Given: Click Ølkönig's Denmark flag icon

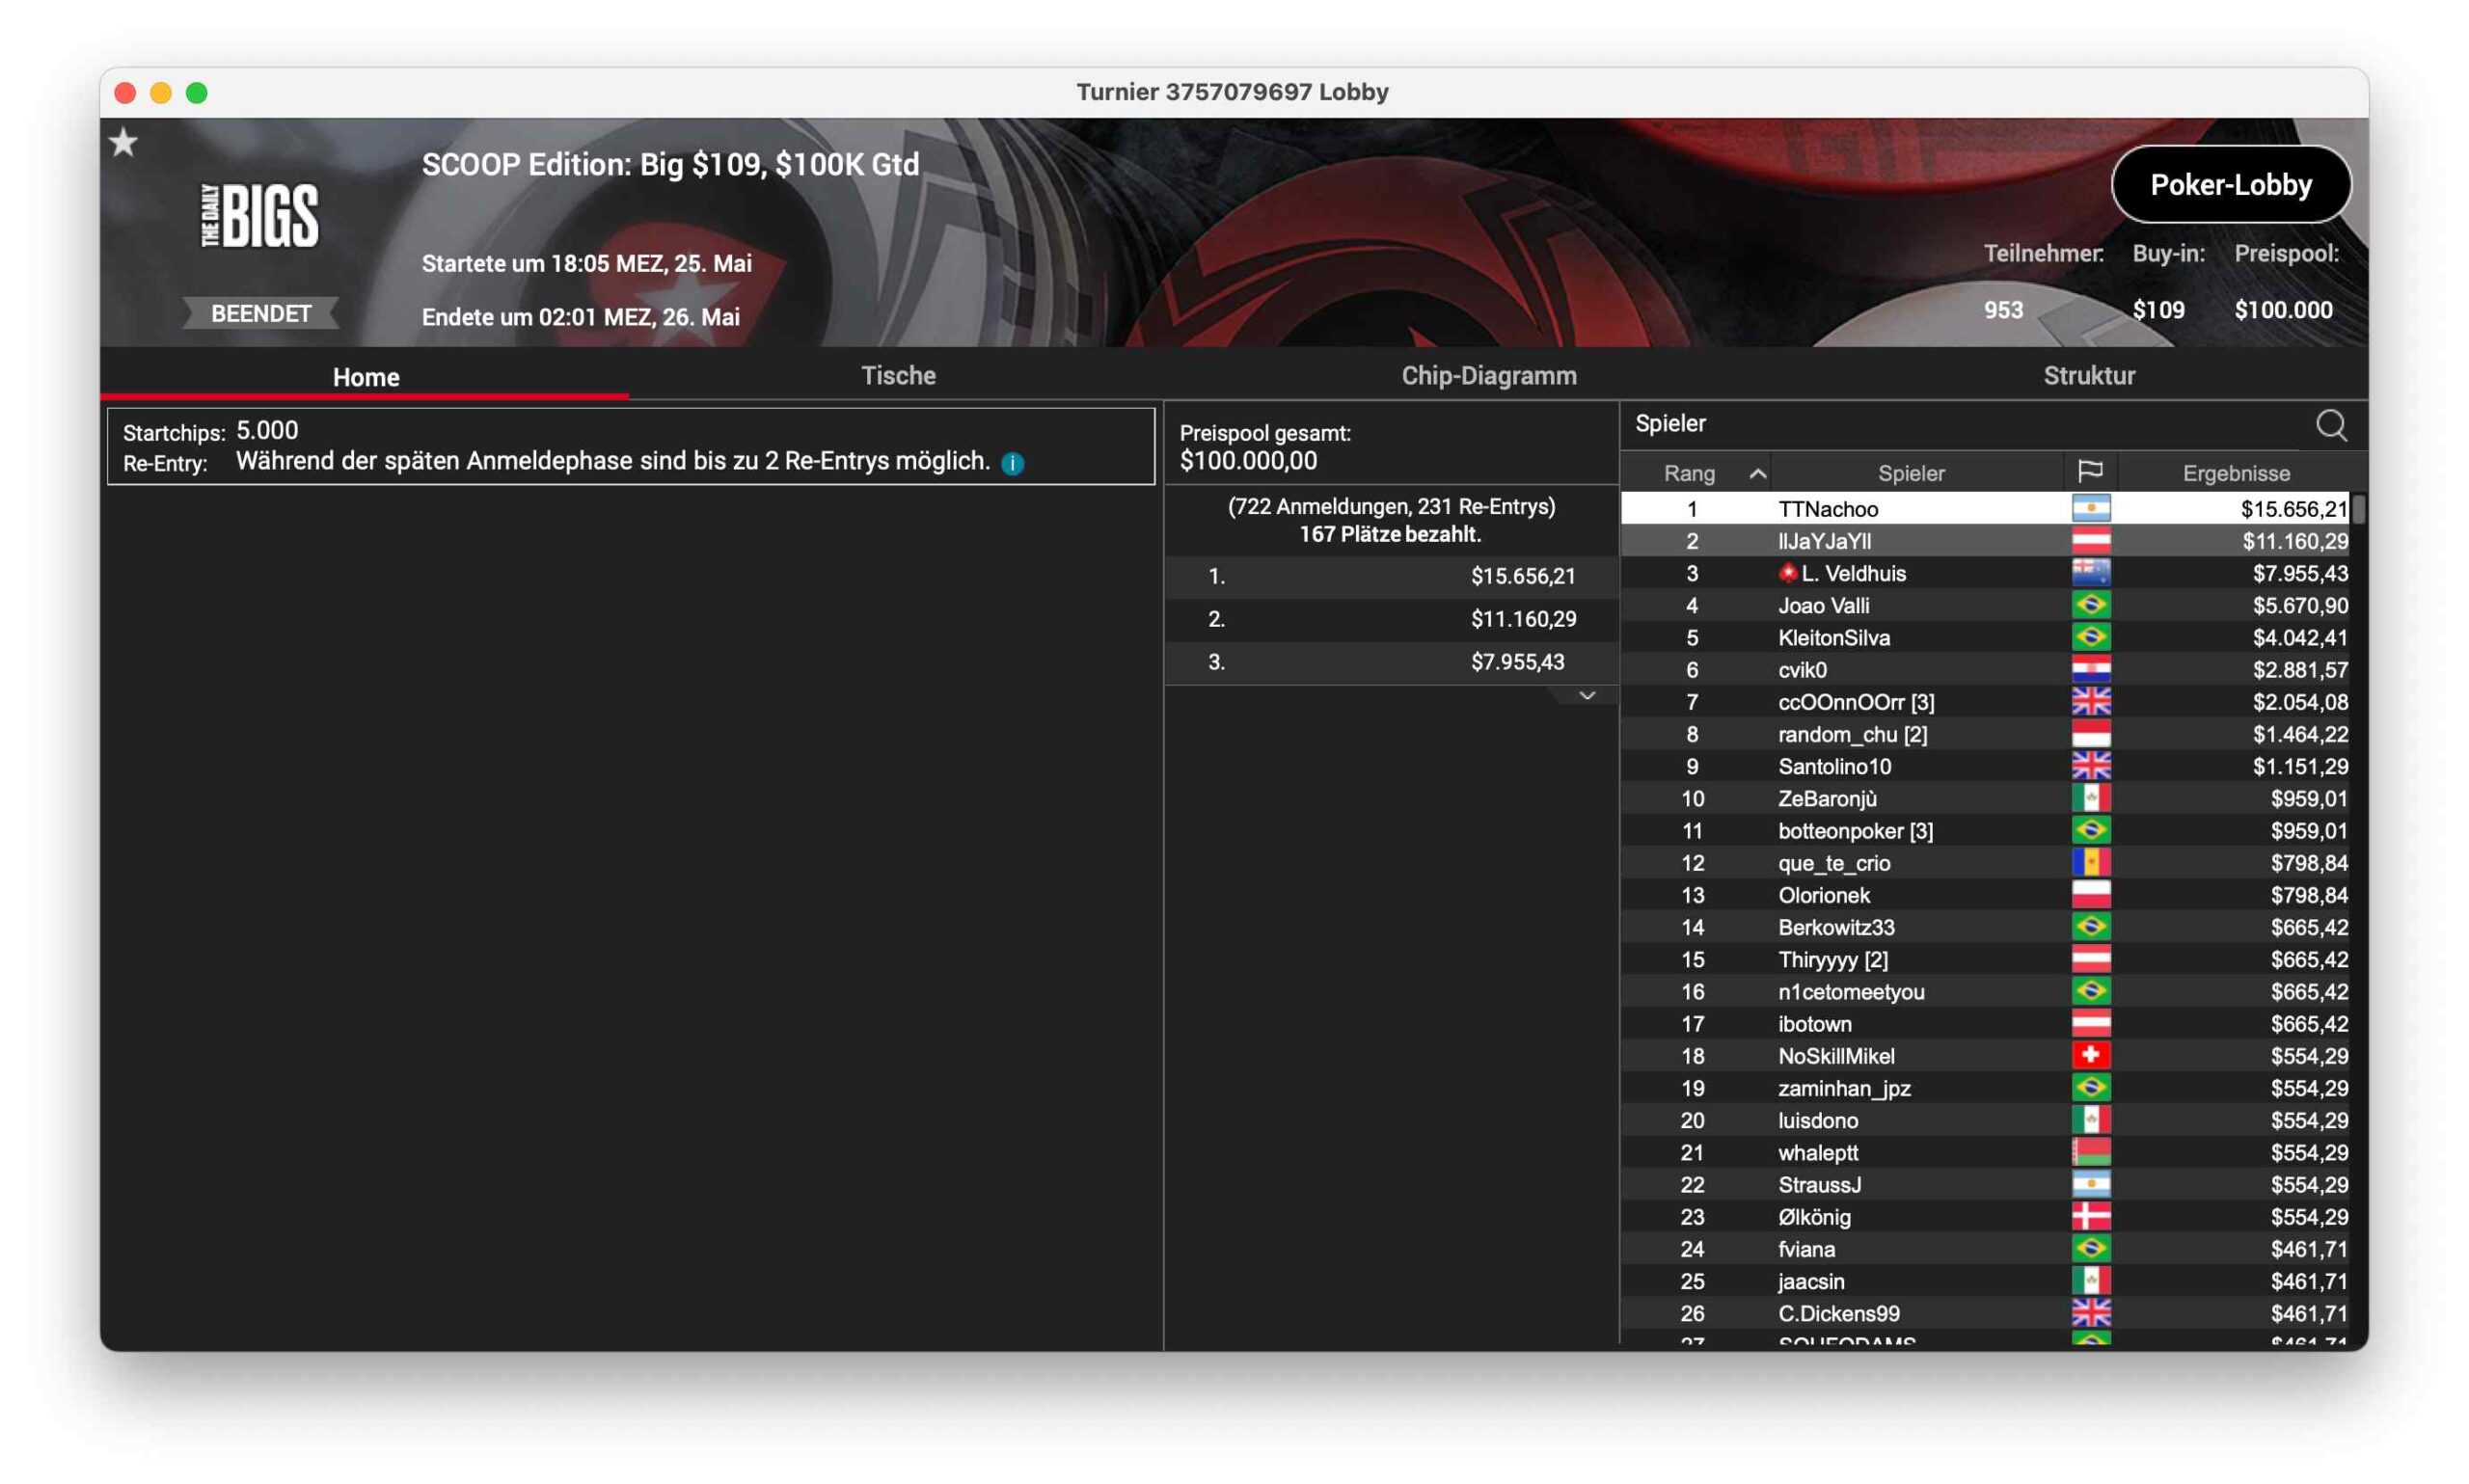Looking at the screenshot, I should tap(2089, 1216).
